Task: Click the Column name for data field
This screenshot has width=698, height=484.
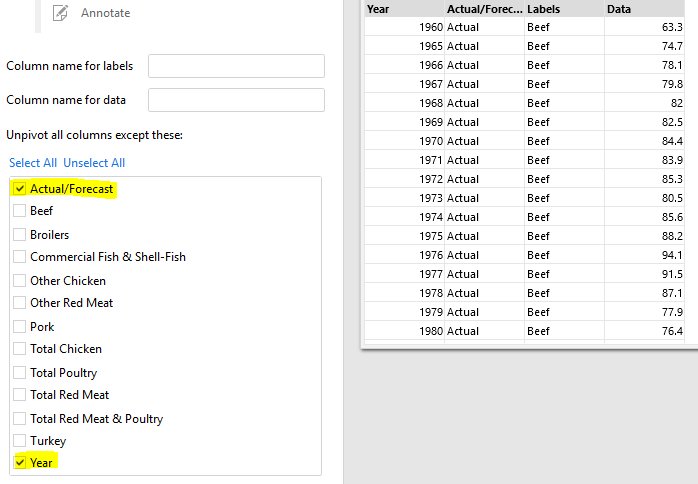Action: click(236, 100)
